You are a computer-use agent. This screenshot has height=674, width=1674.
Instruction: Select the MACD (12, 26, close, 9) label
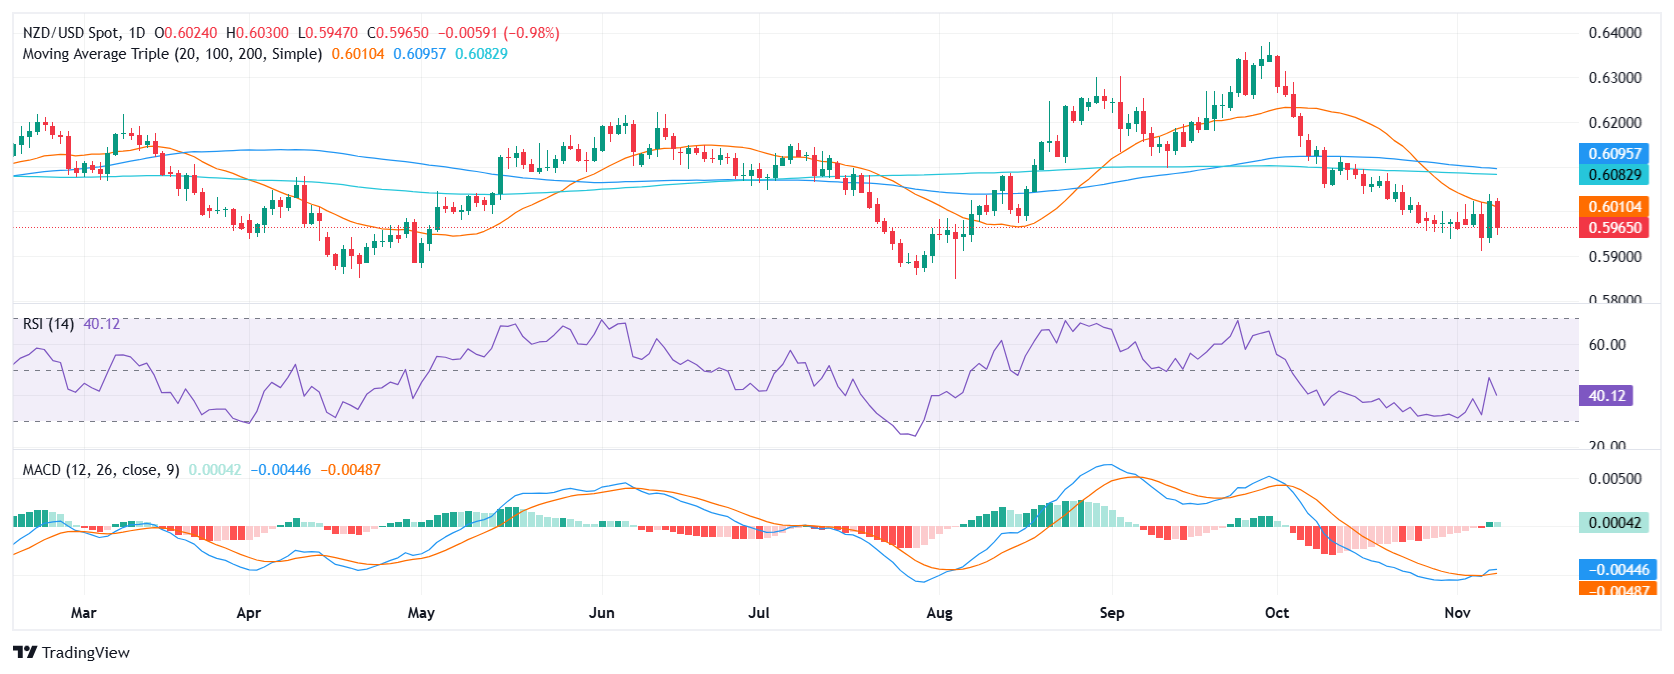101,470
